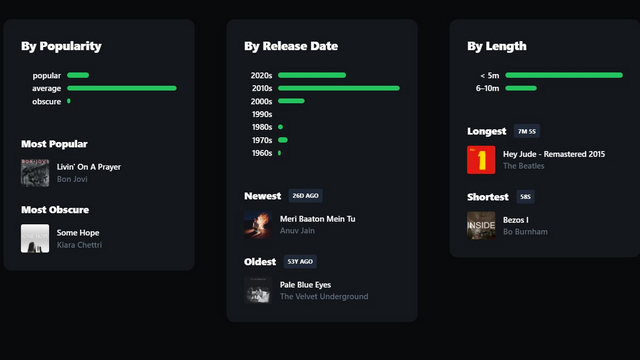Select the Bezos I song title
This screenshot has width=640, height=360.
tap(516, 220)
